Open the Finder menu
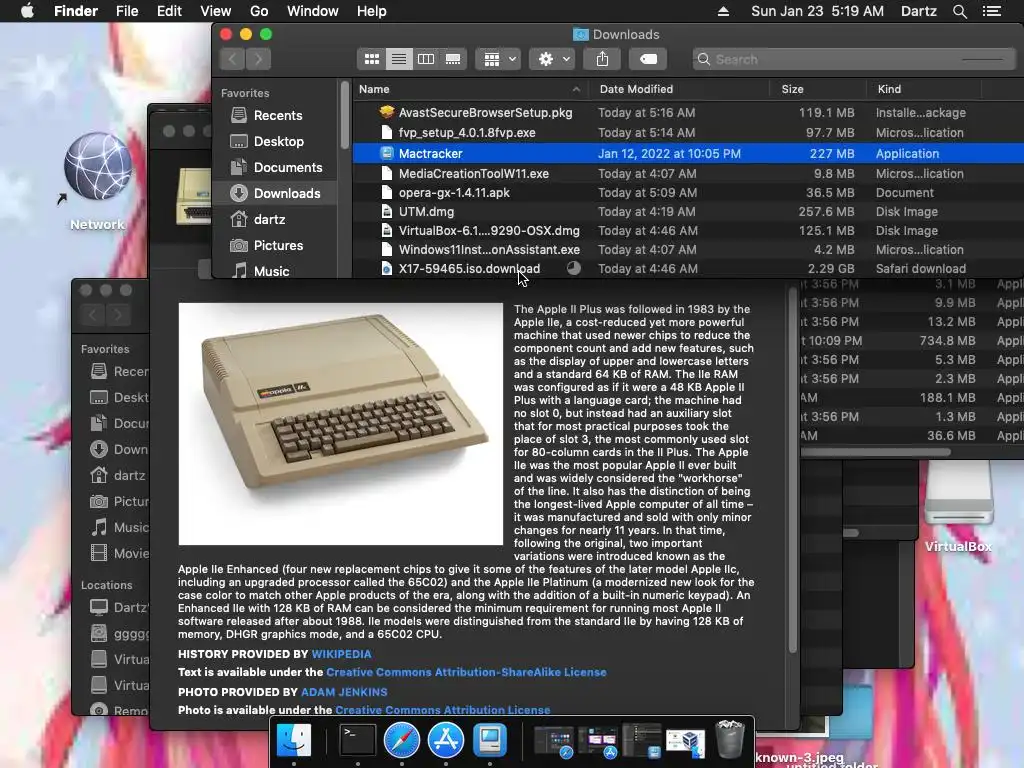1024x768 pixels. (76, 11)
